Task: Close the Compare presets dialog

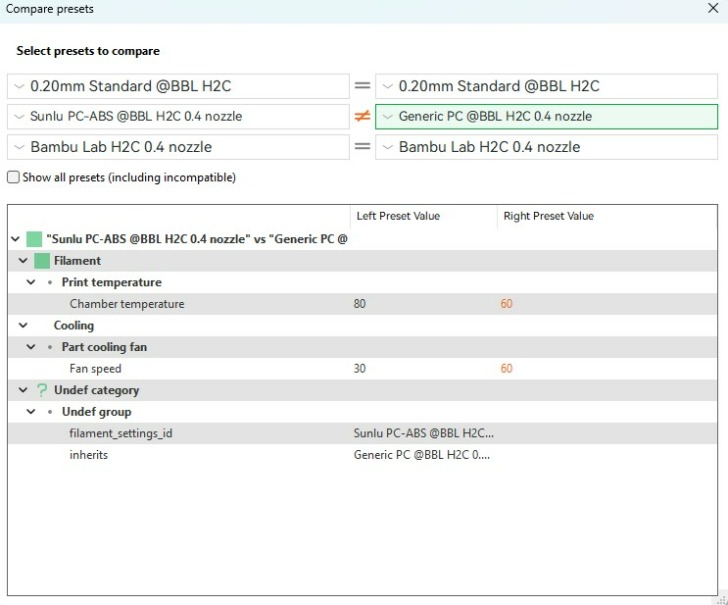Action: click(x=713, y=9)
